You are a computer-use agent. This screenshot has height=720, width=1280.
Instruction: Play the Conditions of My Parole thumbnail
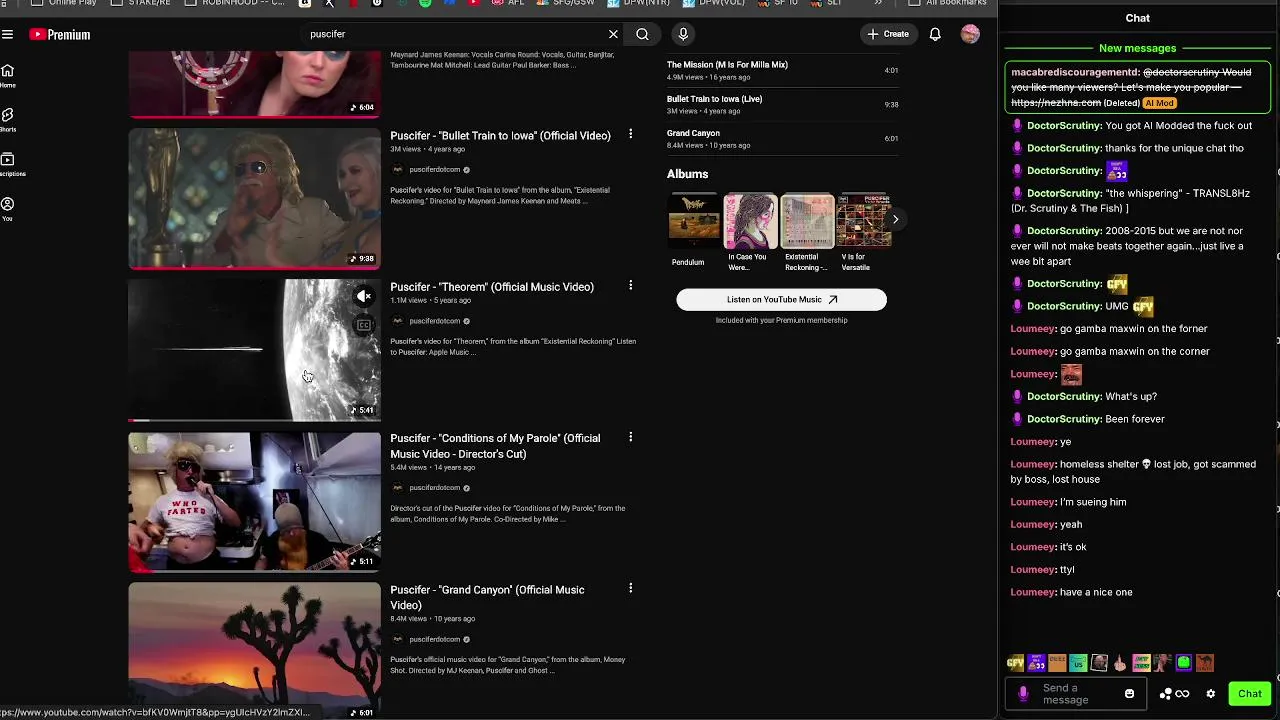point(254,502)
